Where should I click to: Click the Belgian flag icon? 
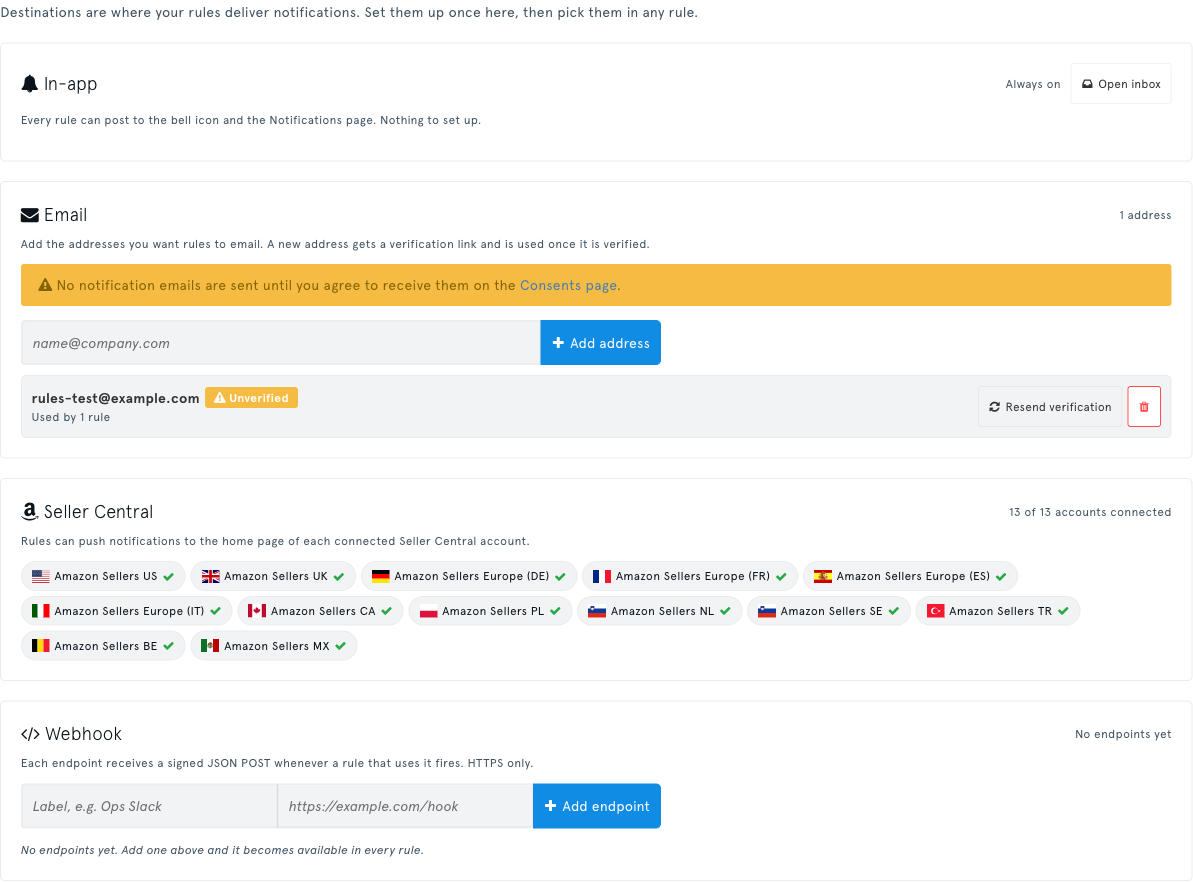[40, 646]
